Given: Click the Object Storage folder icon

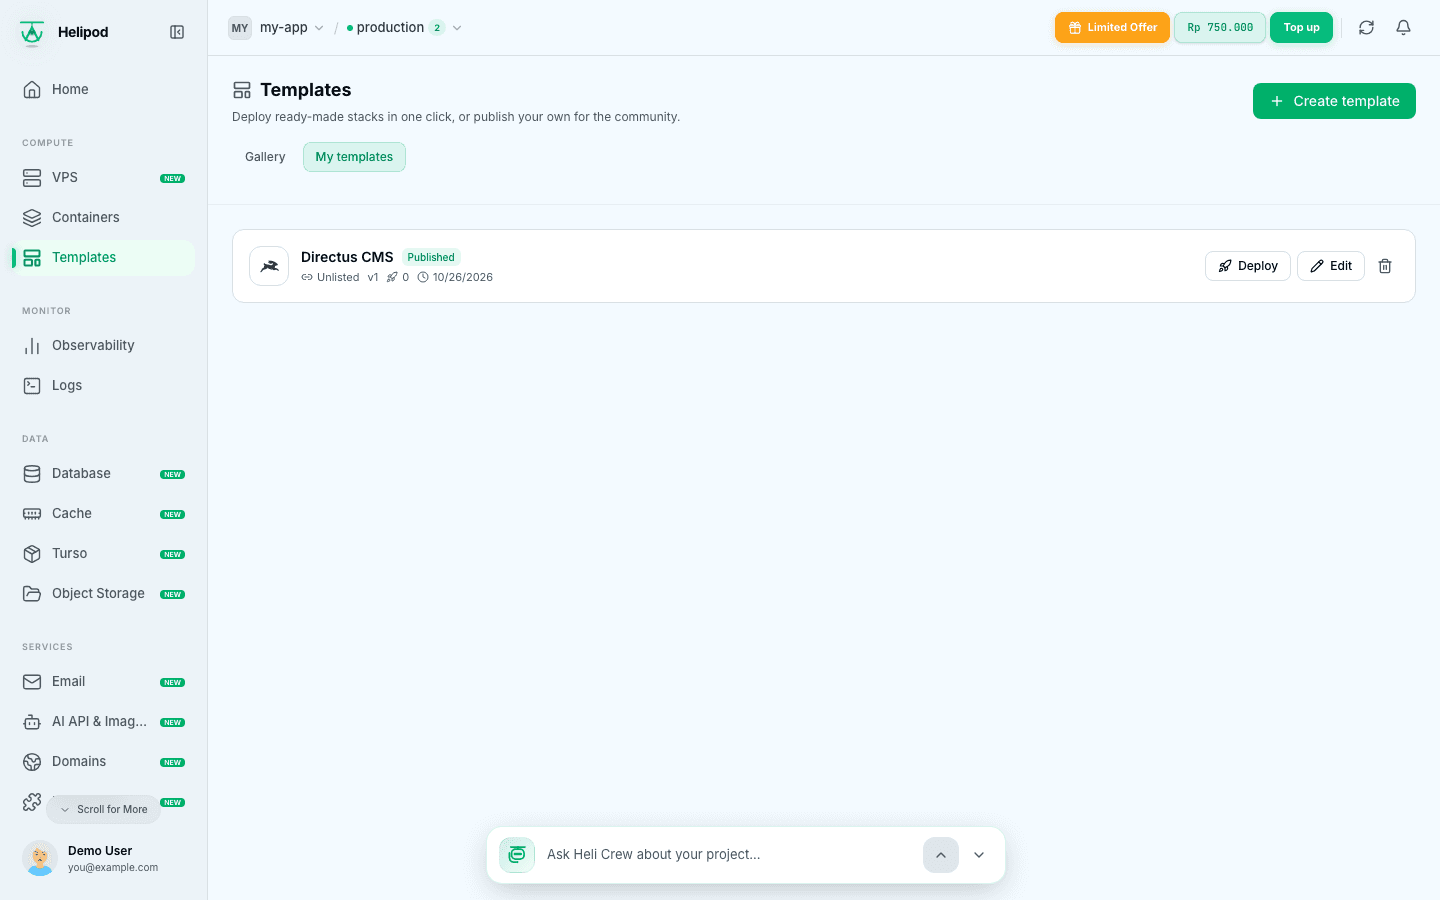Looking at the screenshot, I should pyautogui.click(x=32, y=593).
